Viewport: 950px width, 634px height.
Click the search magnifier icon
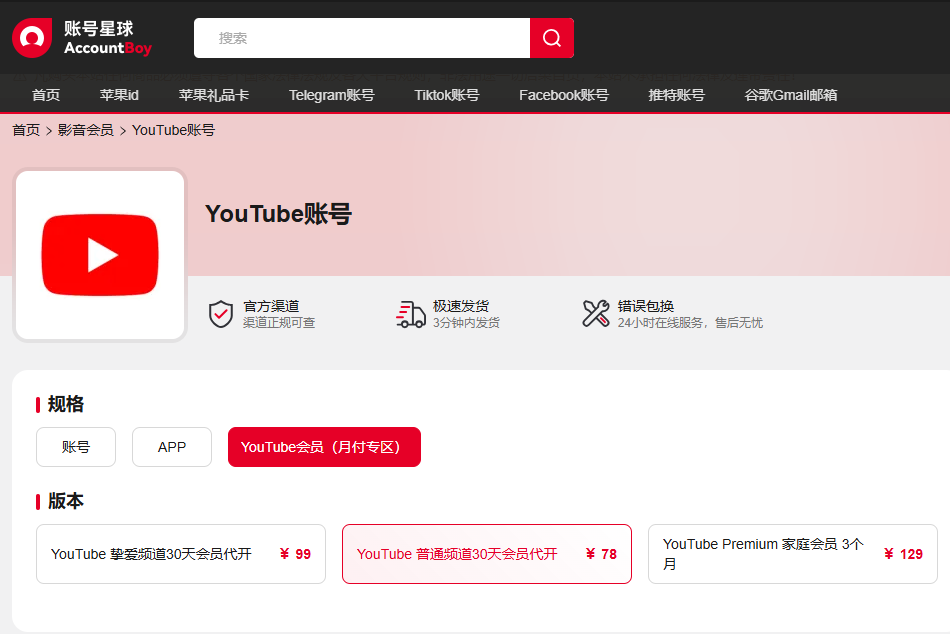(551, 37)
